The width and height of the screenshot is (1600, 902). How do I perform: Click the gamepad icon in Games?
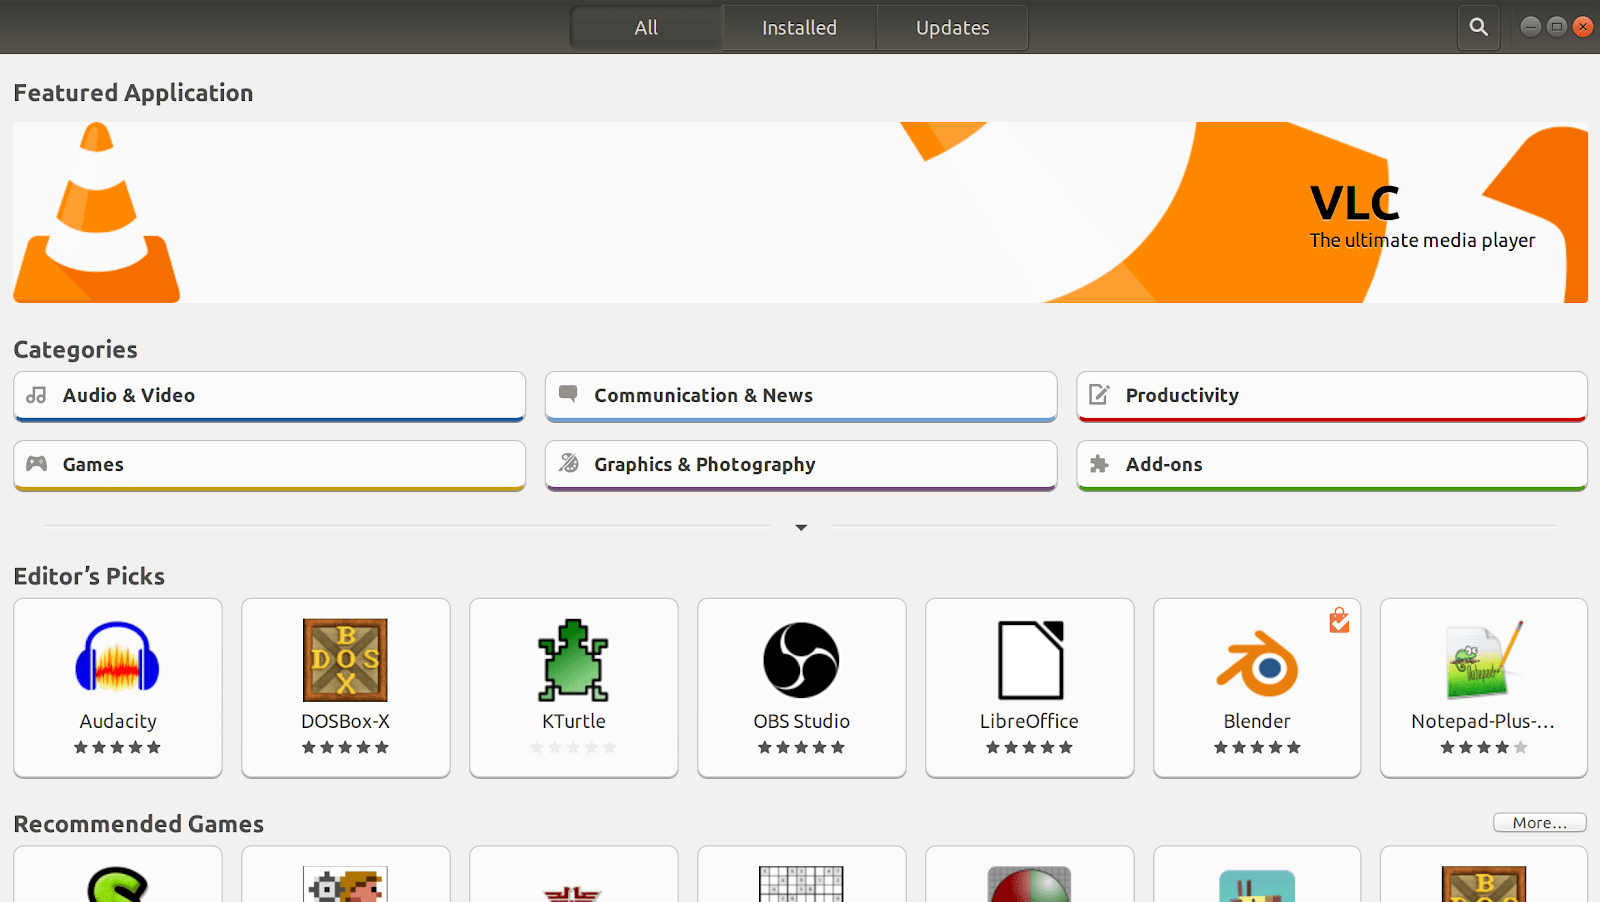coord(37,464)
